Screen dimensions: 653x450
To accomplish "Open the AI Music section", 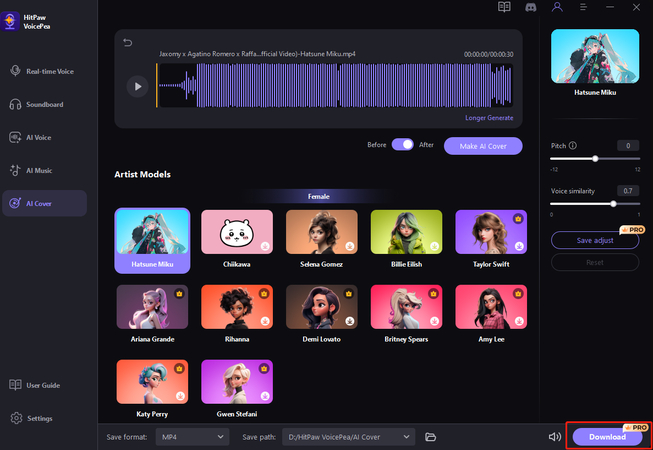I will tap(45, 170).
